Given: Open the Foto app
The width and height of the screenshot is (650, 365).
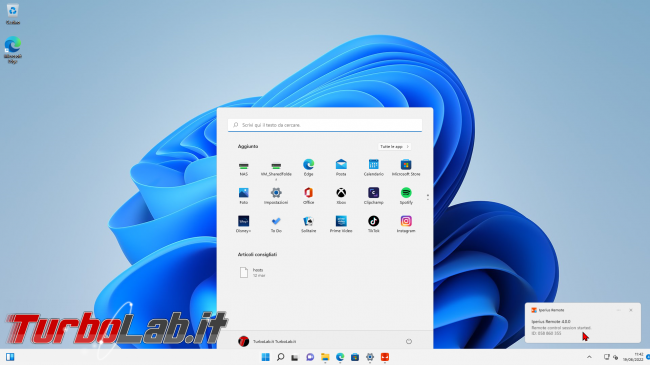Looking at the screenshot, I should point(243,196).
